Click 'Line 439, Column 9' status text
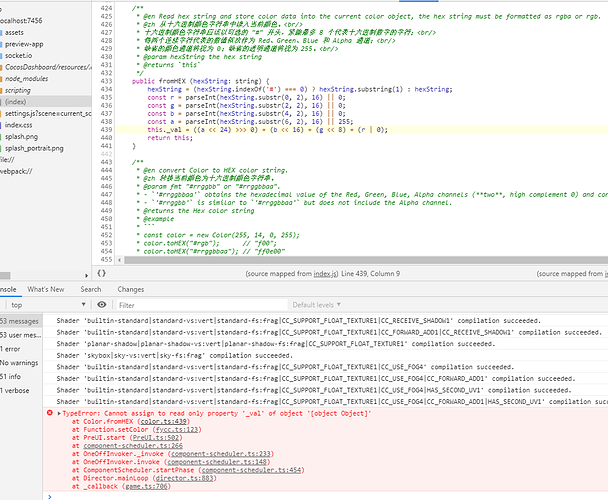This screenshot has width=608, height=500. point(370,274)
